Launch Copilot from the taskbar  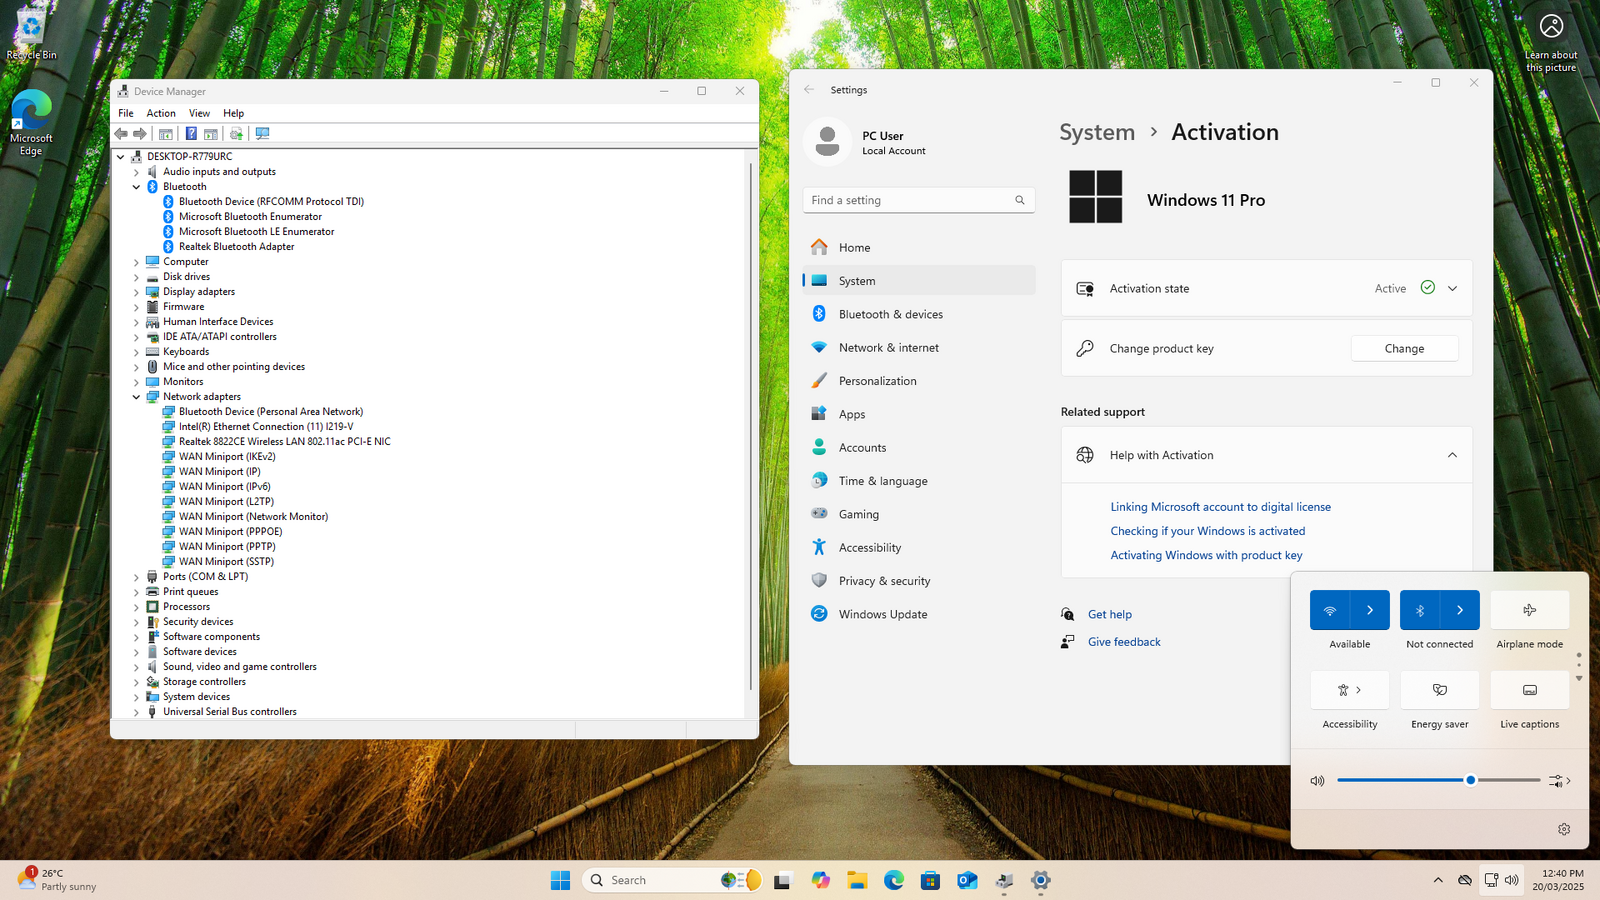point(820,880)
